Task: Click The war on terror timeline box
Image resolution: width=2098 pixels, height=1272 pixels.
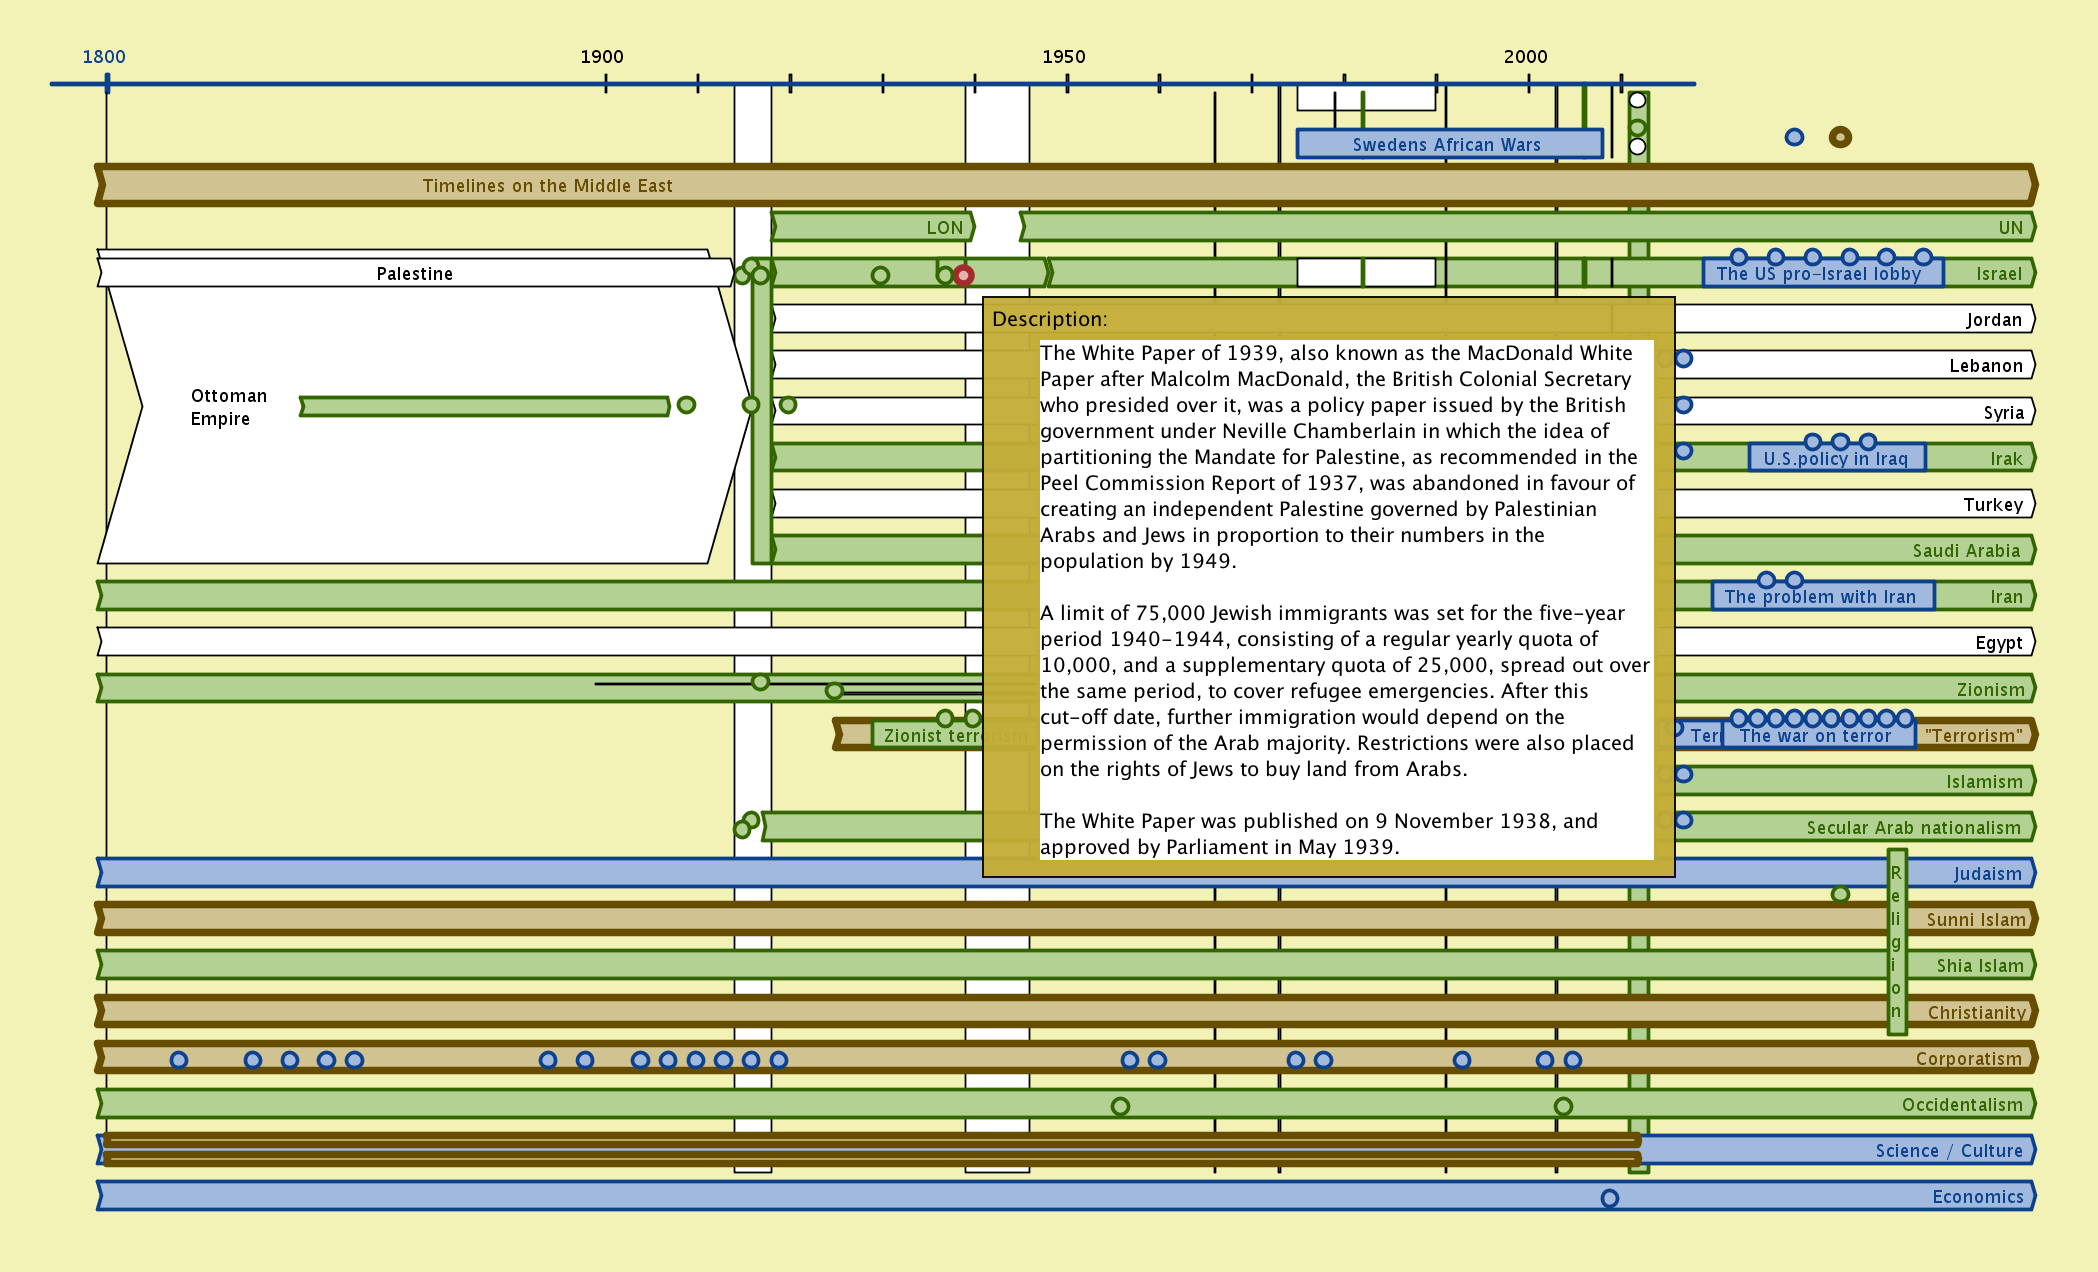Action: pyautogui.click(x=1815, y=736)
